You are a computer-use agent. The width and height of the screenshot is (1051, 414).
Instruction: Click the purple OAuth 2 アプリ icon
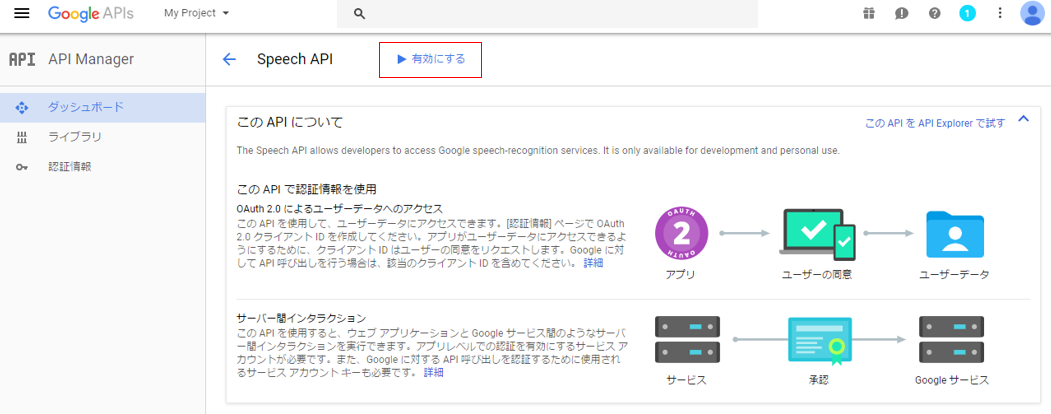(x=681, y=234)
